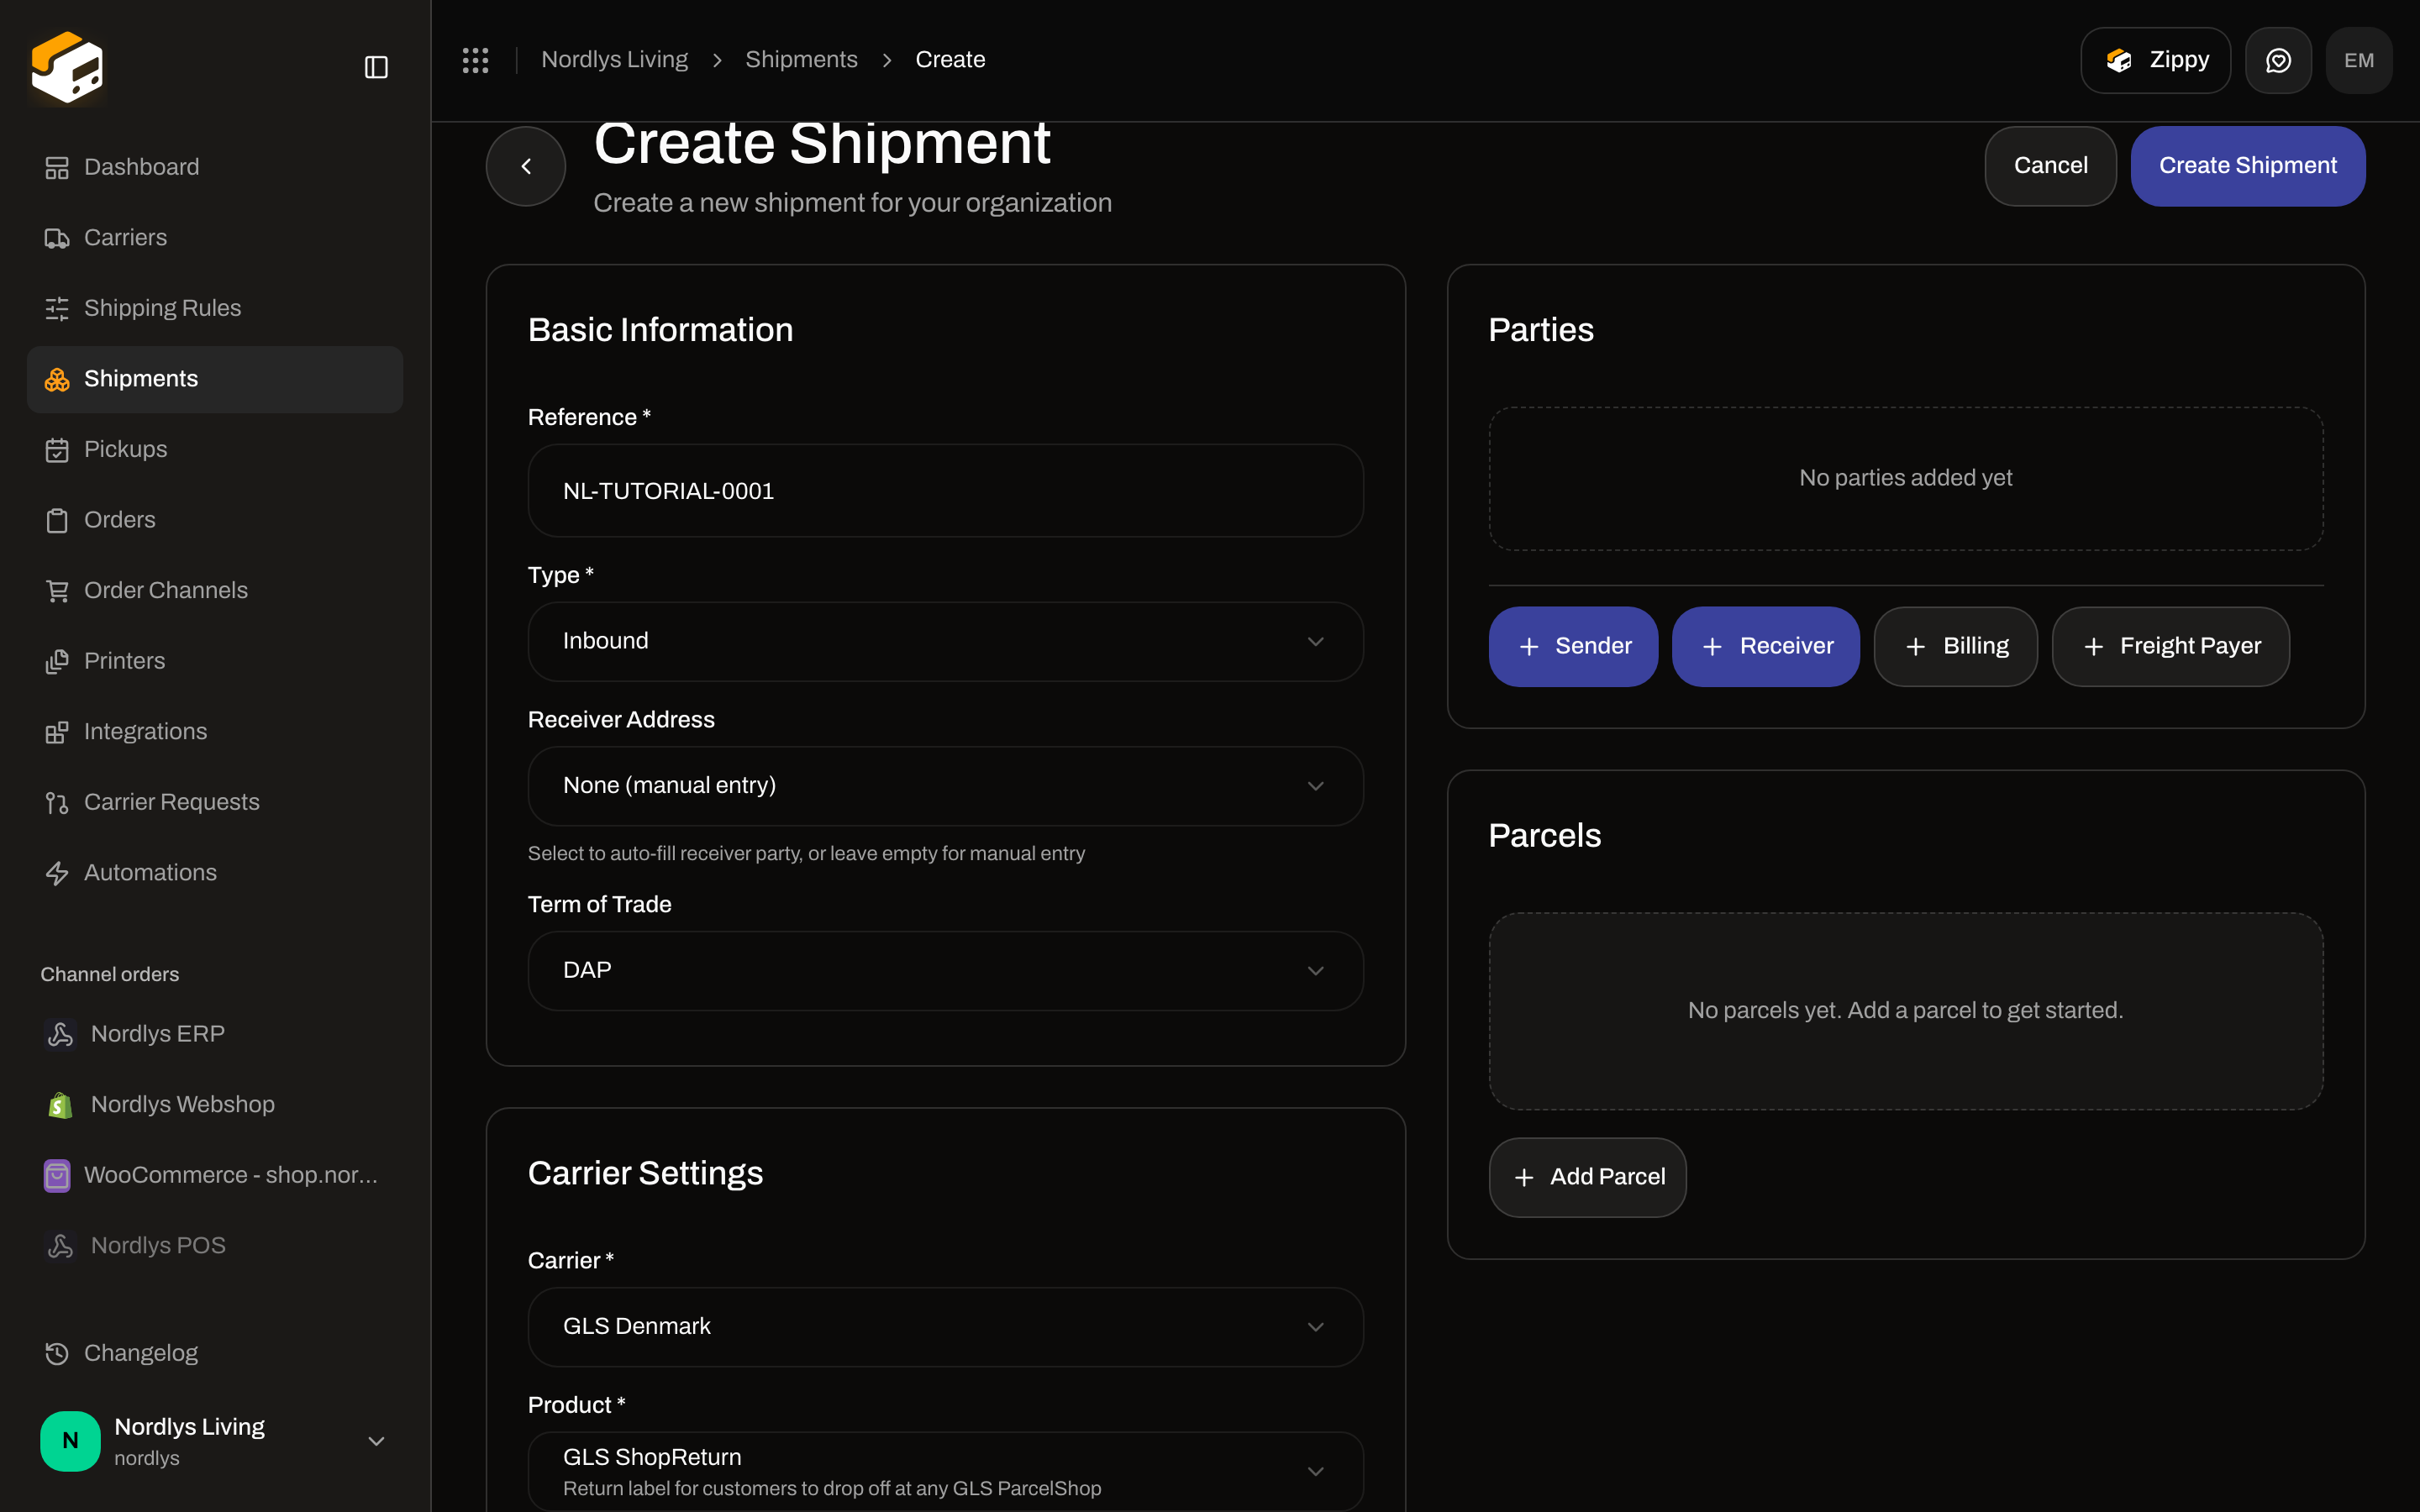Click the Automations lightning icon

tap(57, 873)
